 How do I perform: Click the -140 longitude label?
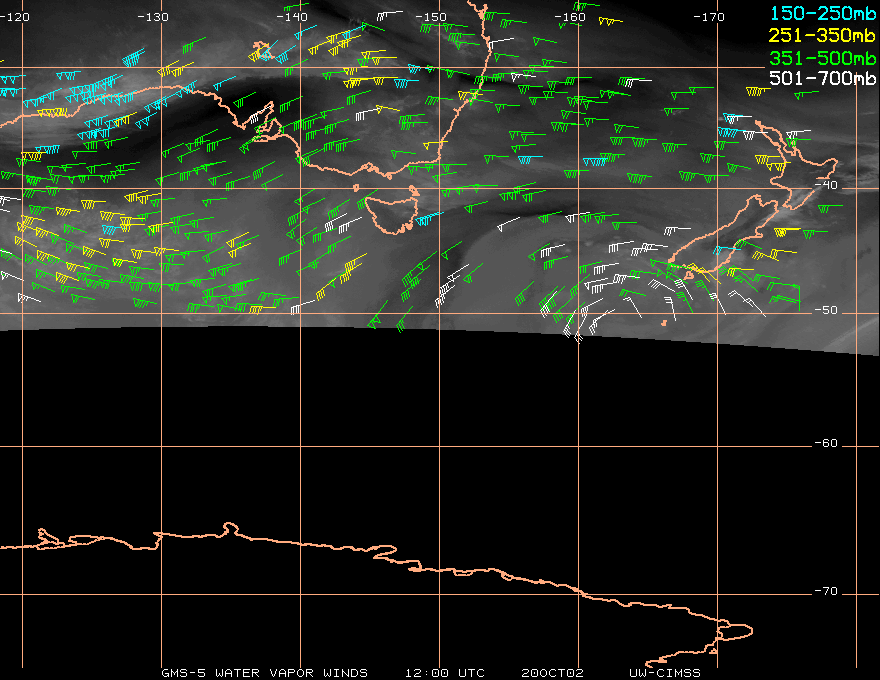[292, 17]
